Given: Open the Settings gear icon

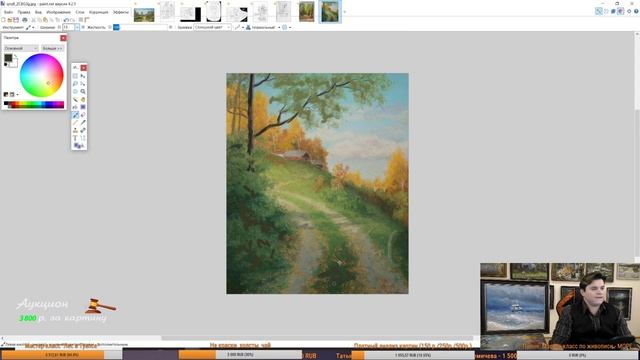Looking at the screenshot, I should click(x=629, y=11).
